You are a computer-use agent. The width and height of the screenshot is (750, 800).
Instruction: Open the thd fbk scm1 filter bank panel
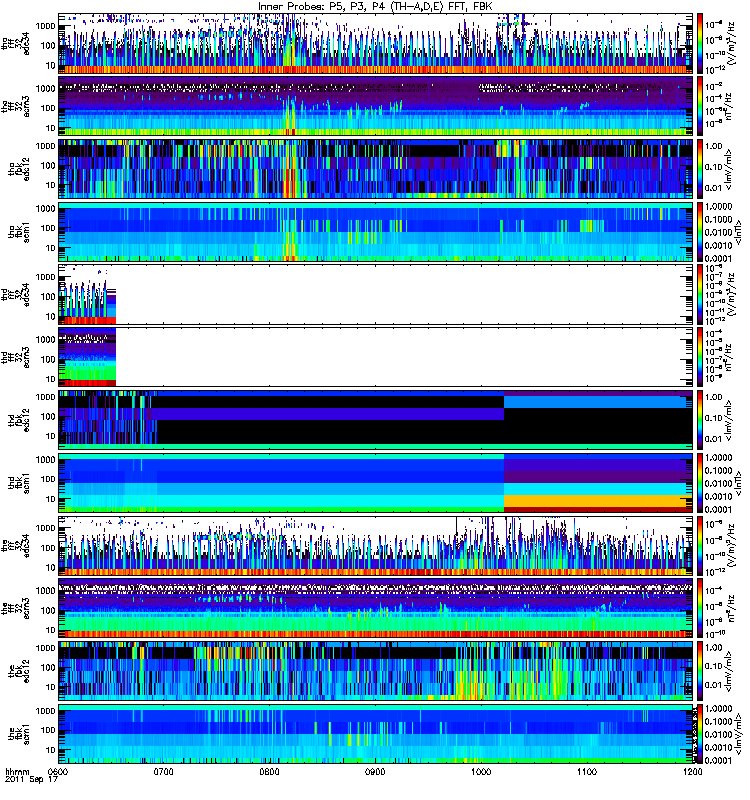(375, 483)
